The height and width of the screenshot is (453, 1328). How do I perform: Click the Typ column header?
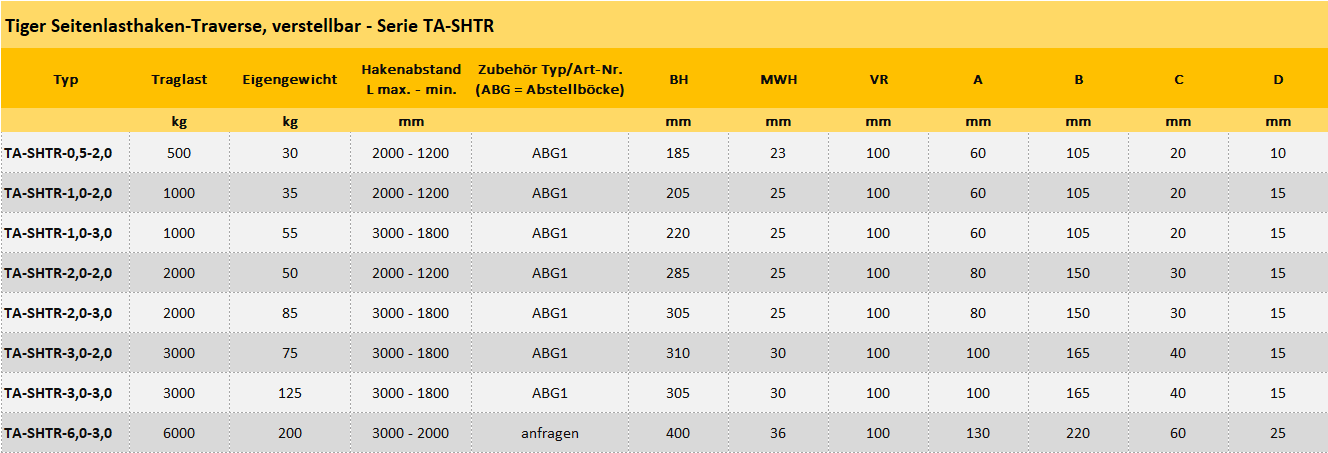[66, 79]
